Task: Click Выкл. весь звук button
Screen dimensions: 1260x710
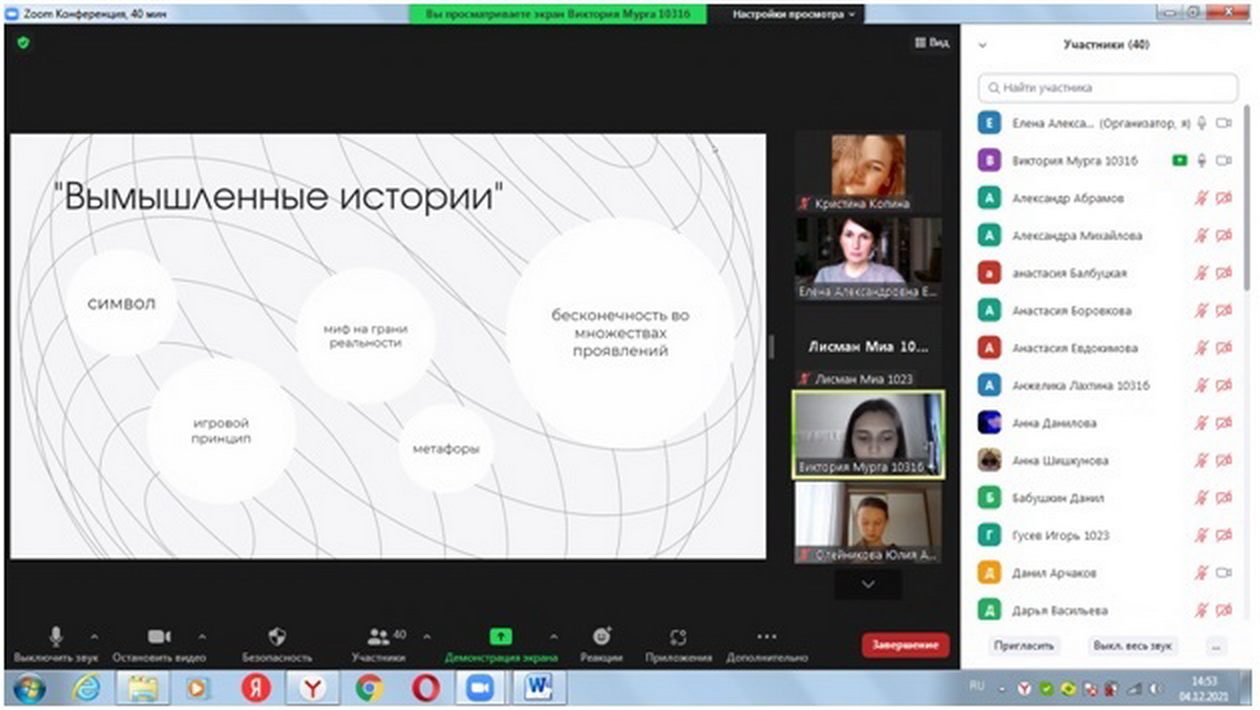Action: [1133, 646]
